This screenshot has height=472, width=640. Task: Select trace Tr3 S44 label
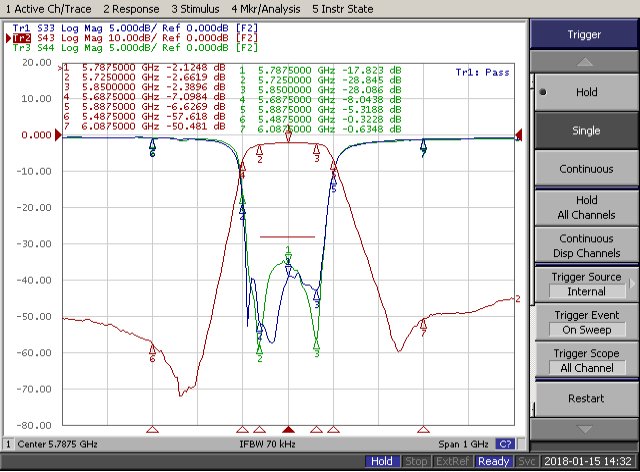click(135, 48)
